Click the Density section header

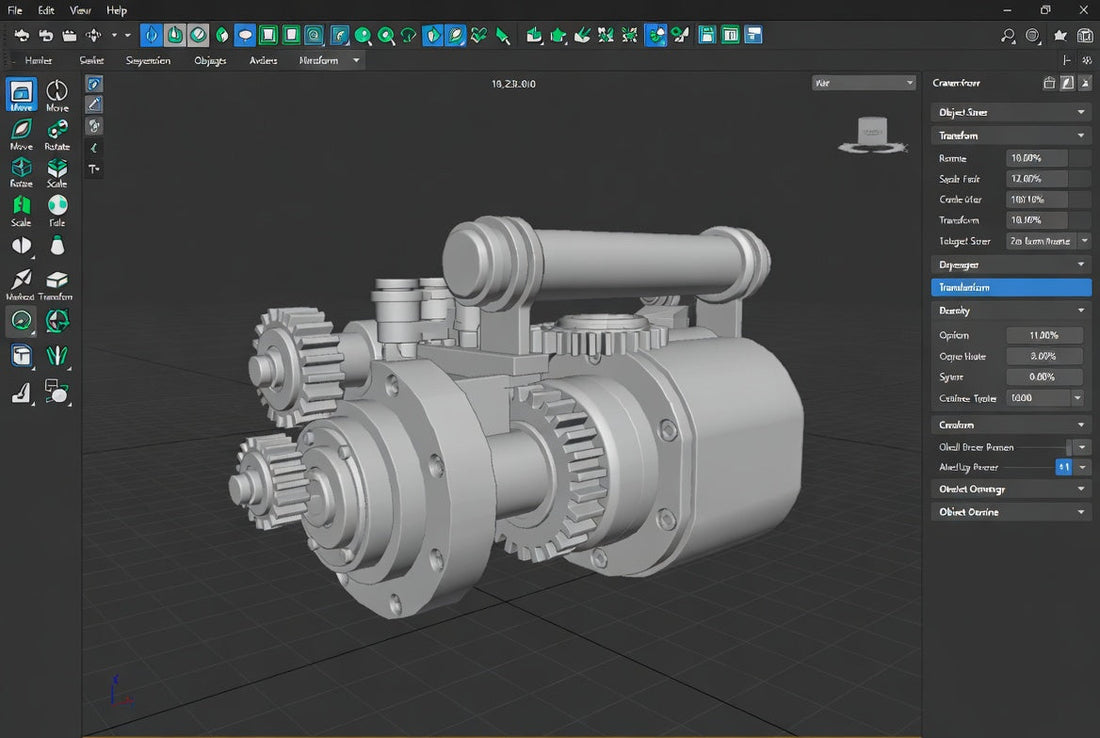[x=1010, y=310]
